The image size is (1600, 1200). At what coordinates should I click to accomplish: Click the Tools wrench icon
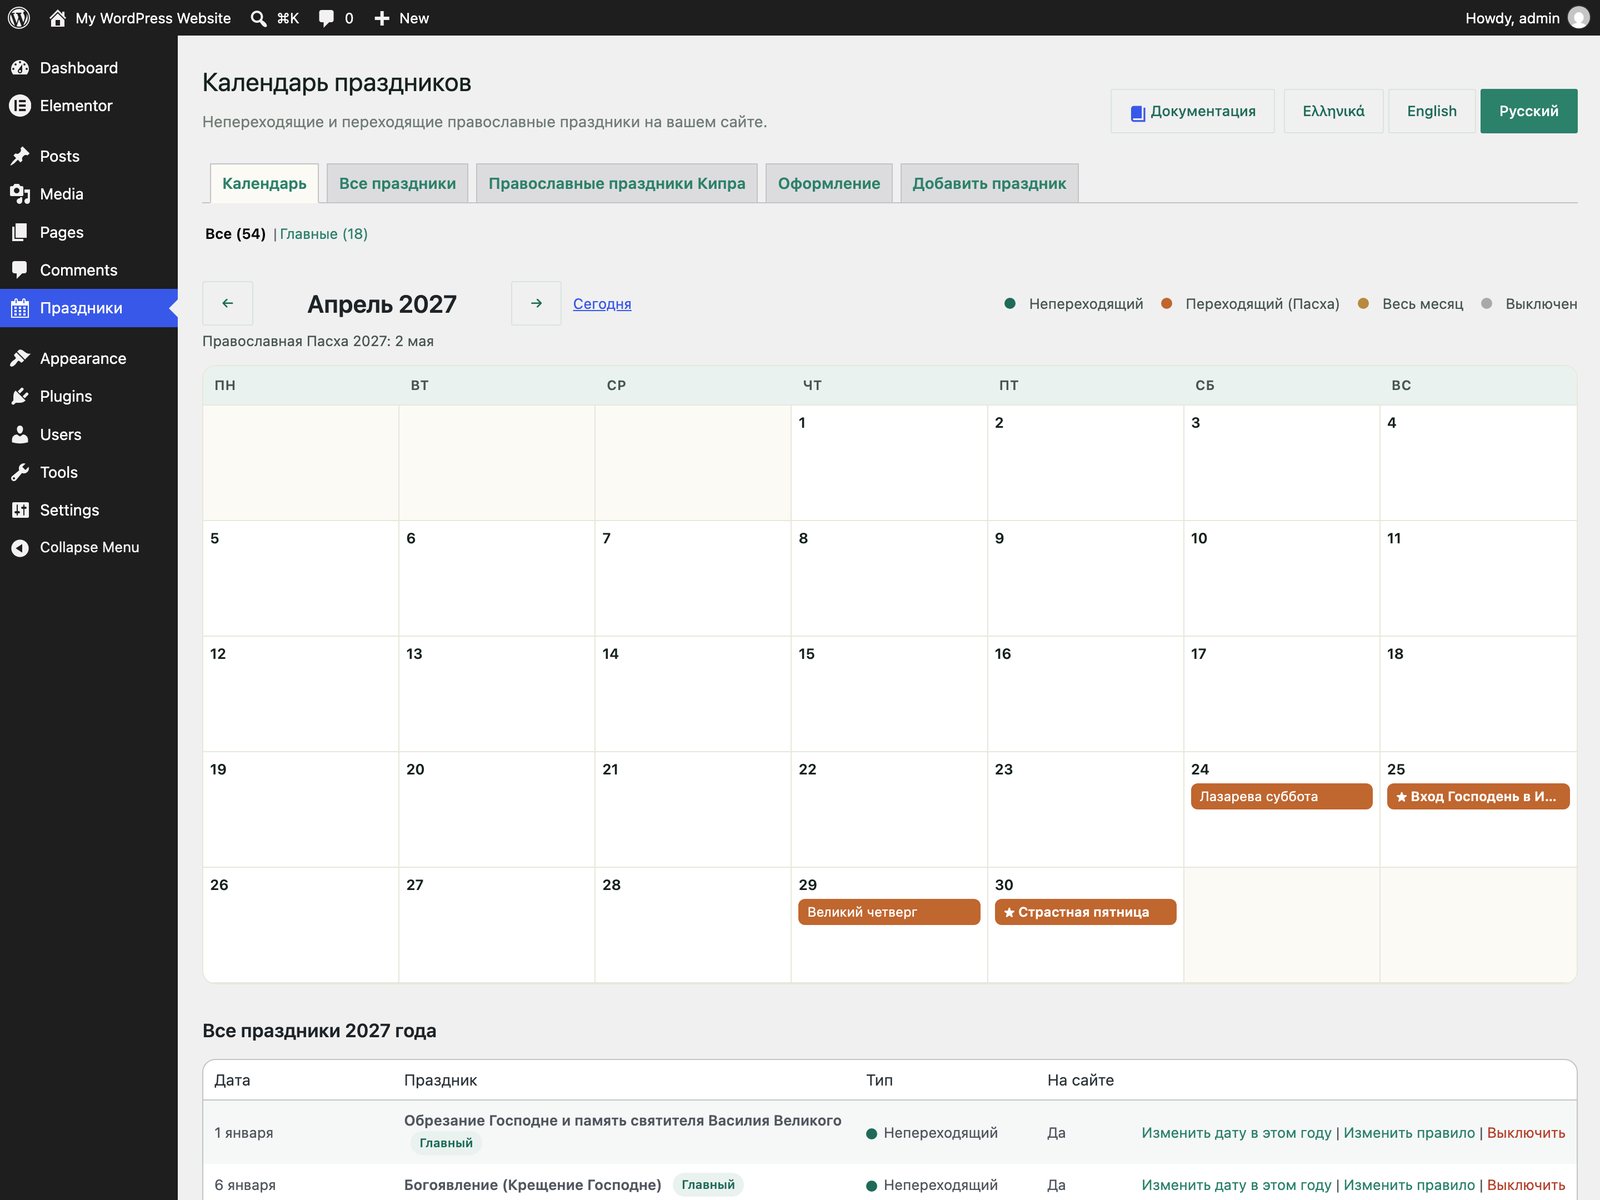point(20,472)
